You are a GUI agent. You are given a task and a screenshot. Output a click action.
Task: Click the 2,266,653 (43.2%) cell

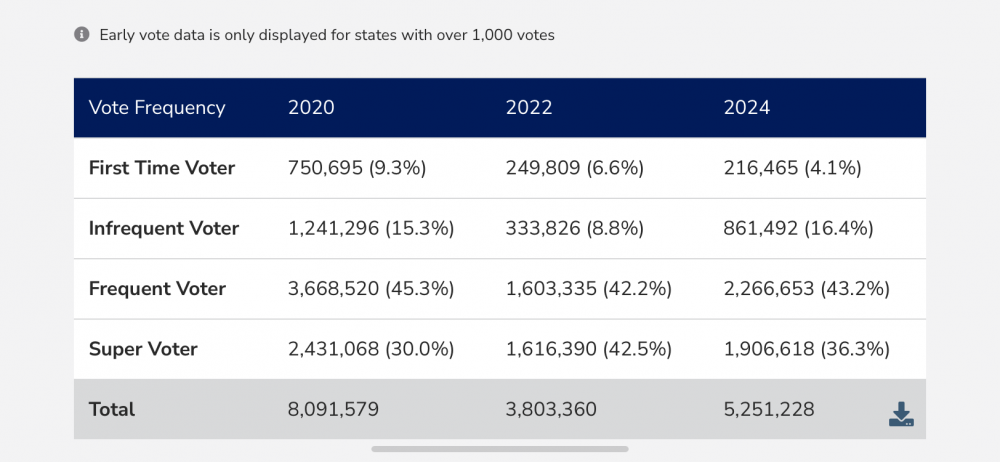(806, 289)
